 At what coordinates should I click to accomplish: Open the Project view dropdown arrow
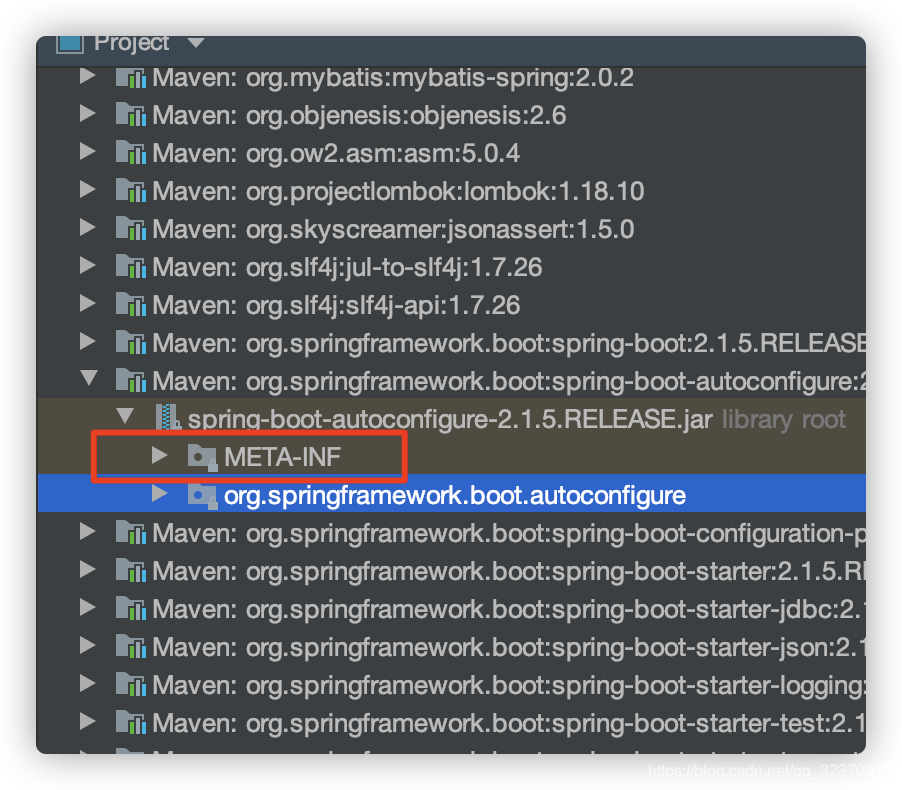pyautogui.click(x=196, y=43)
